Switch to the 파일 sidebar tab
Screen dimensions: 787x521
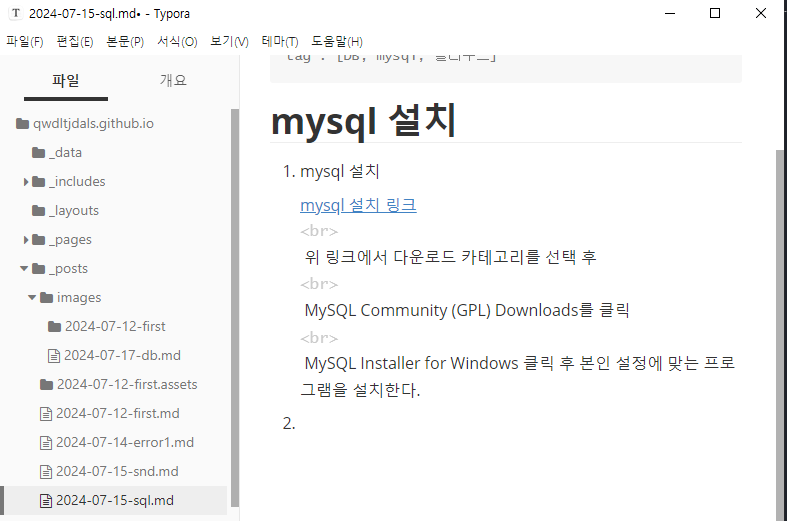pos(66,80)
